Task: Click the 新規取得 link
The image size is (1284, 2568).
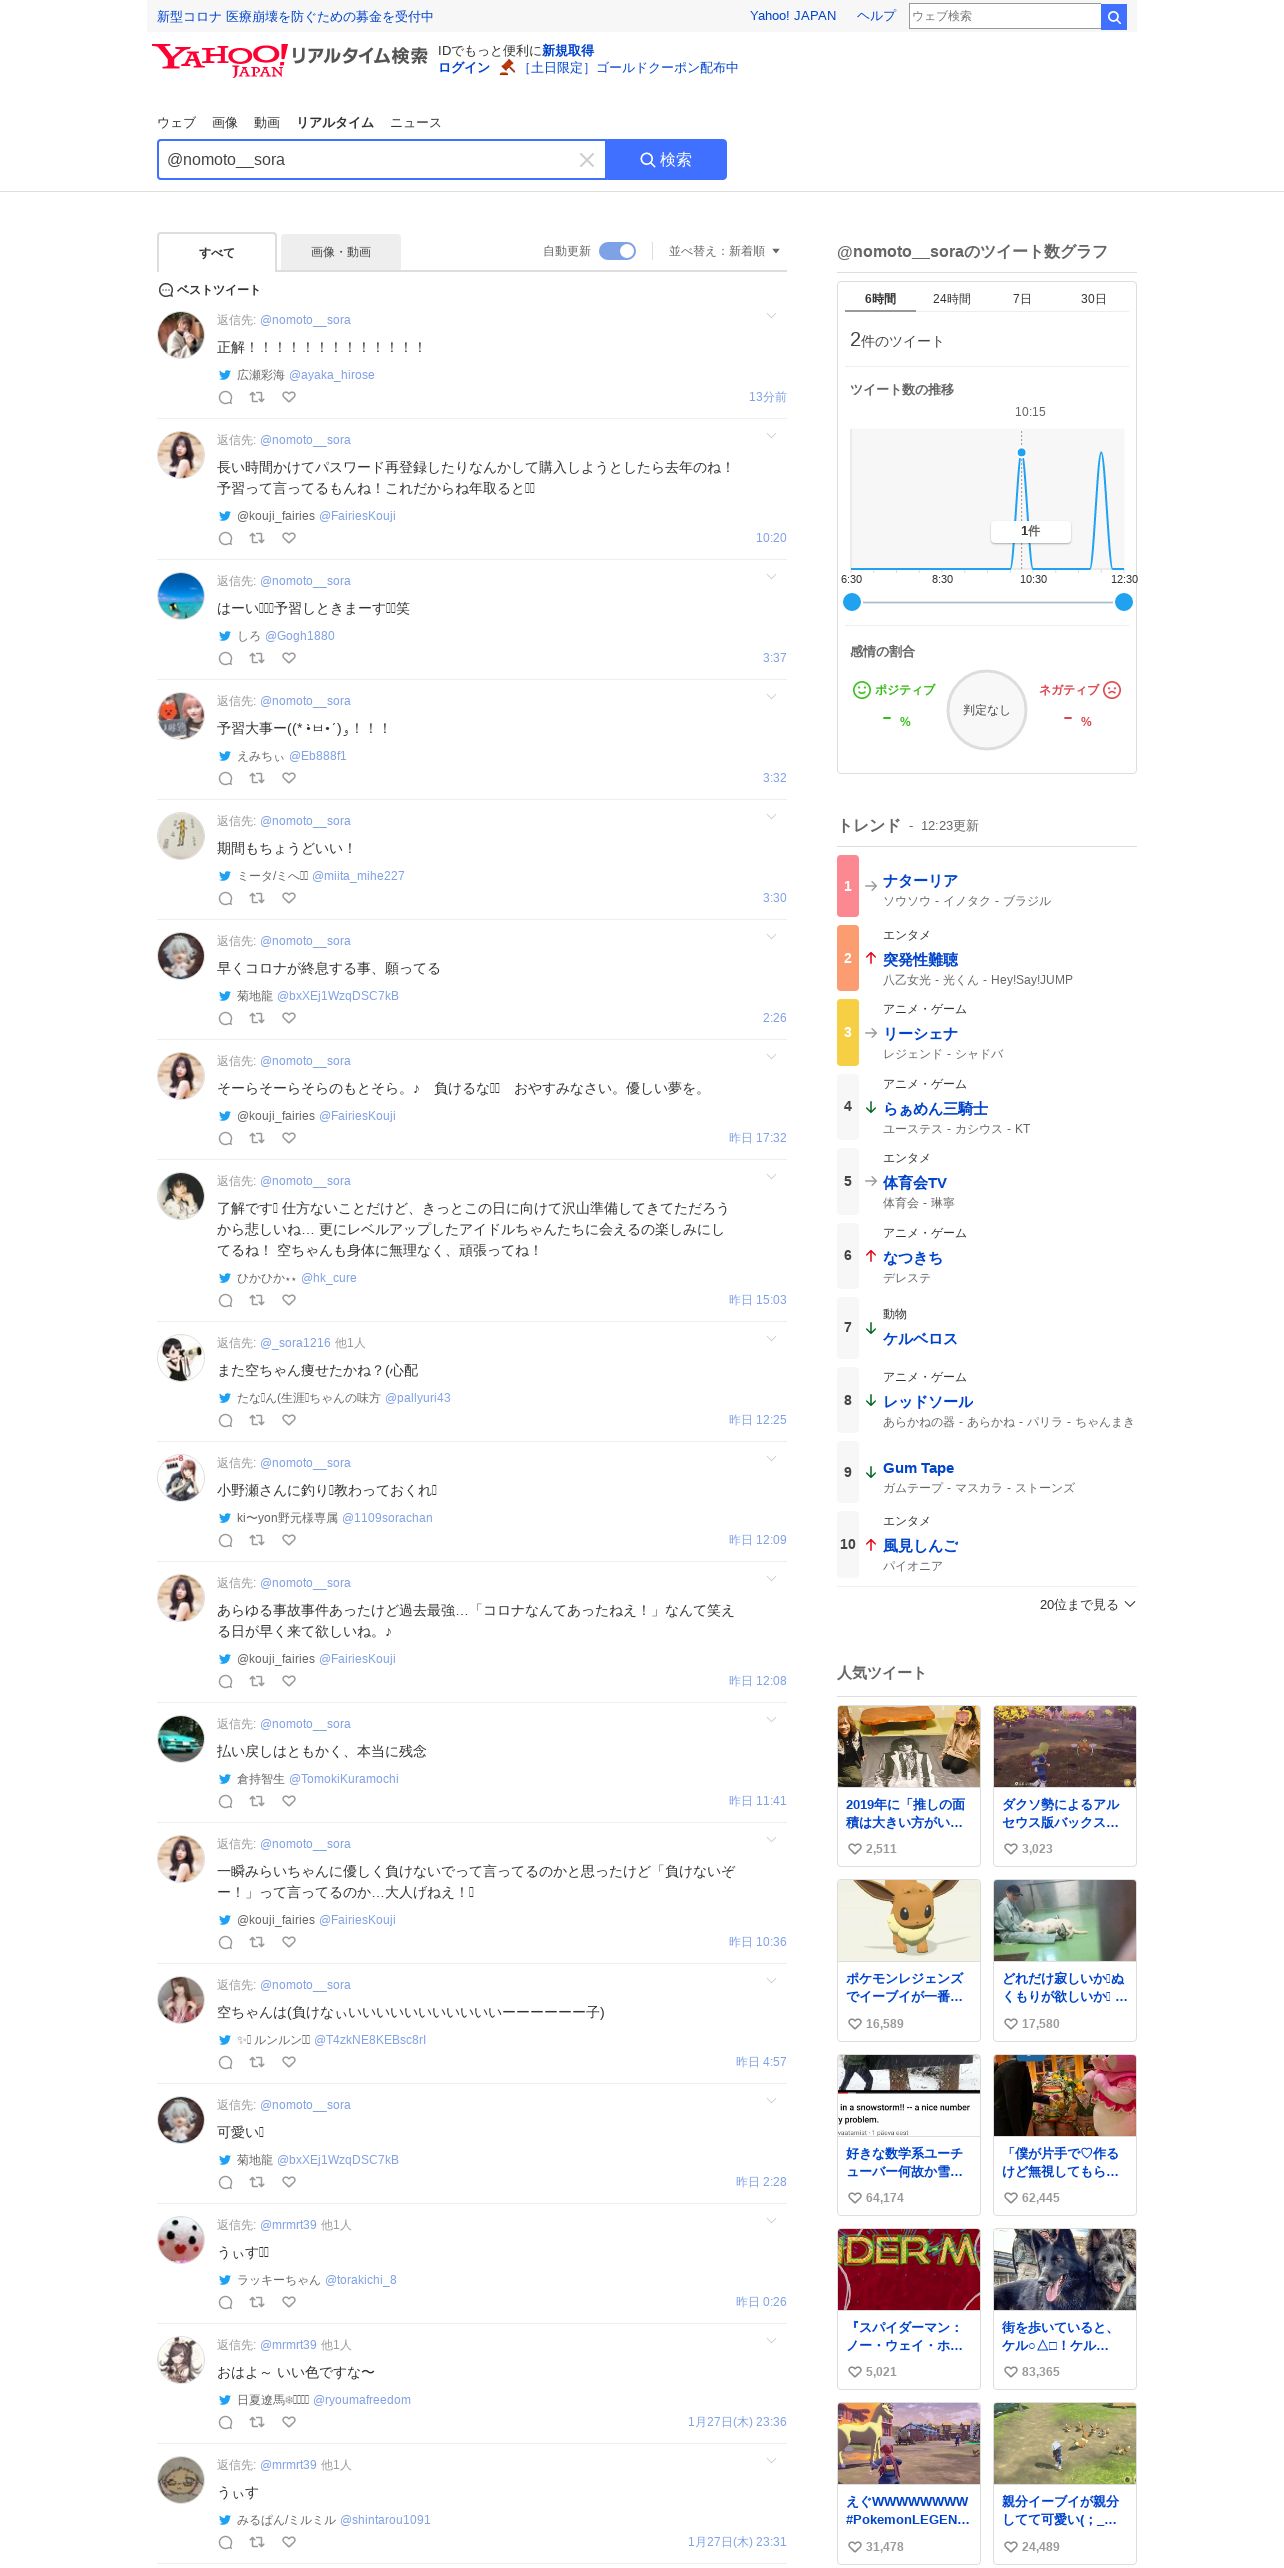Action: [x=568, y=51]
